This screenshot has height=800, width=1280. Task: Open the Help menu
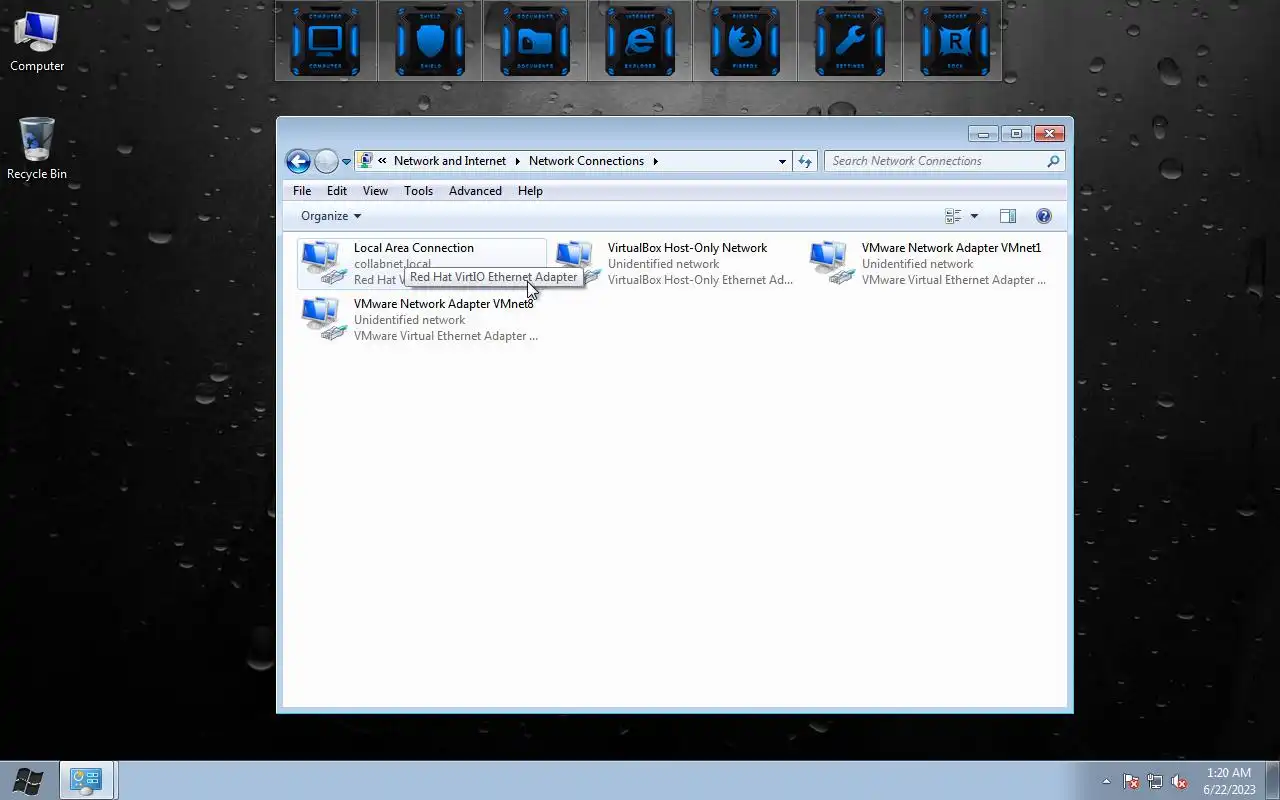(x=530, y=191)
